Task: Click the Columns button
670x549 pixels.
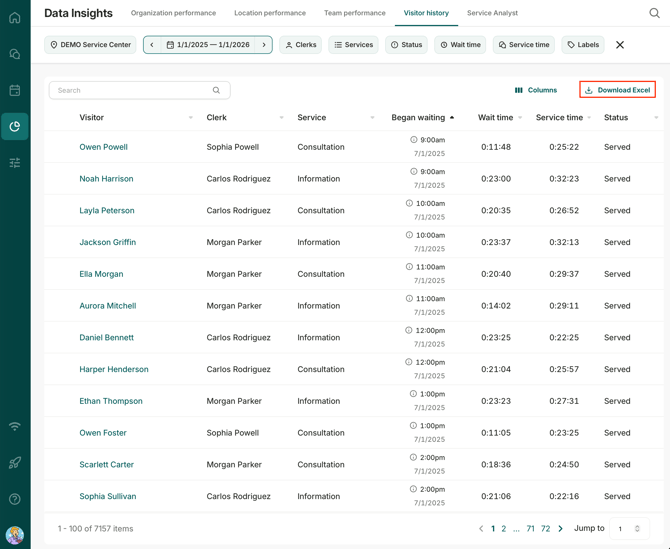Action: (x=536, y=90)
